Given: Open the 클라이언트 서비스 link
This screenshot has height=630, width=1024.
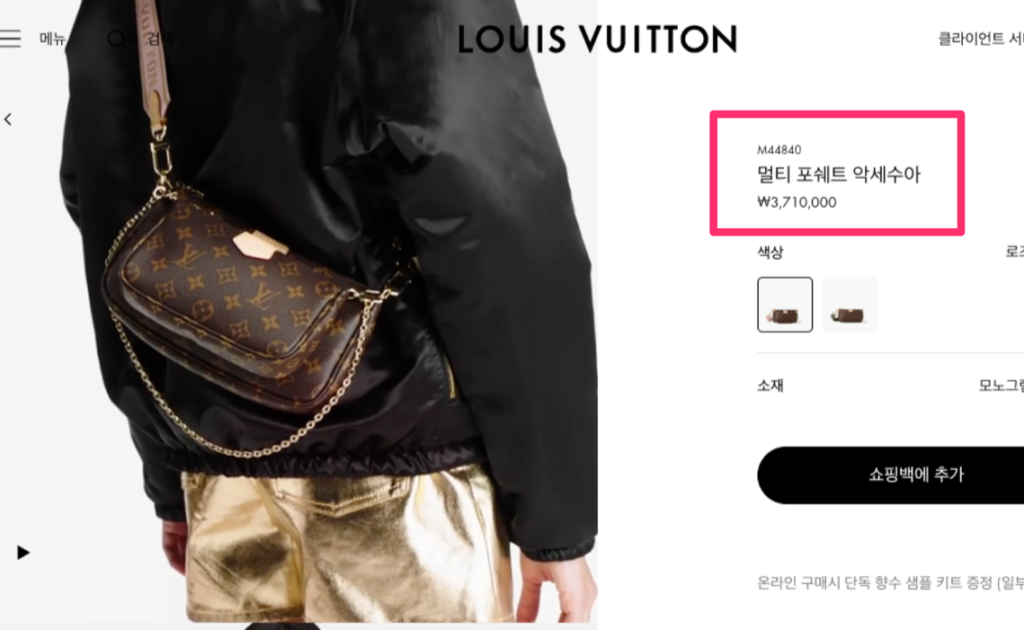Looking at the screenshot, I should pyautogui.click(x=981, y=39).
